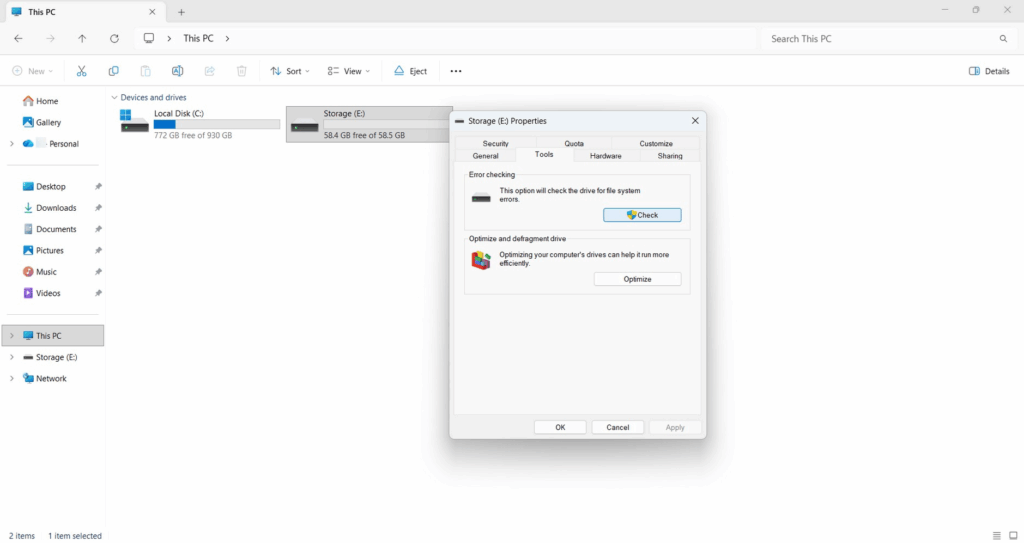Expand the Personal OneDrive tree node
The width and height of the screenshot is (1024, 543).
[x=11, y=144]
